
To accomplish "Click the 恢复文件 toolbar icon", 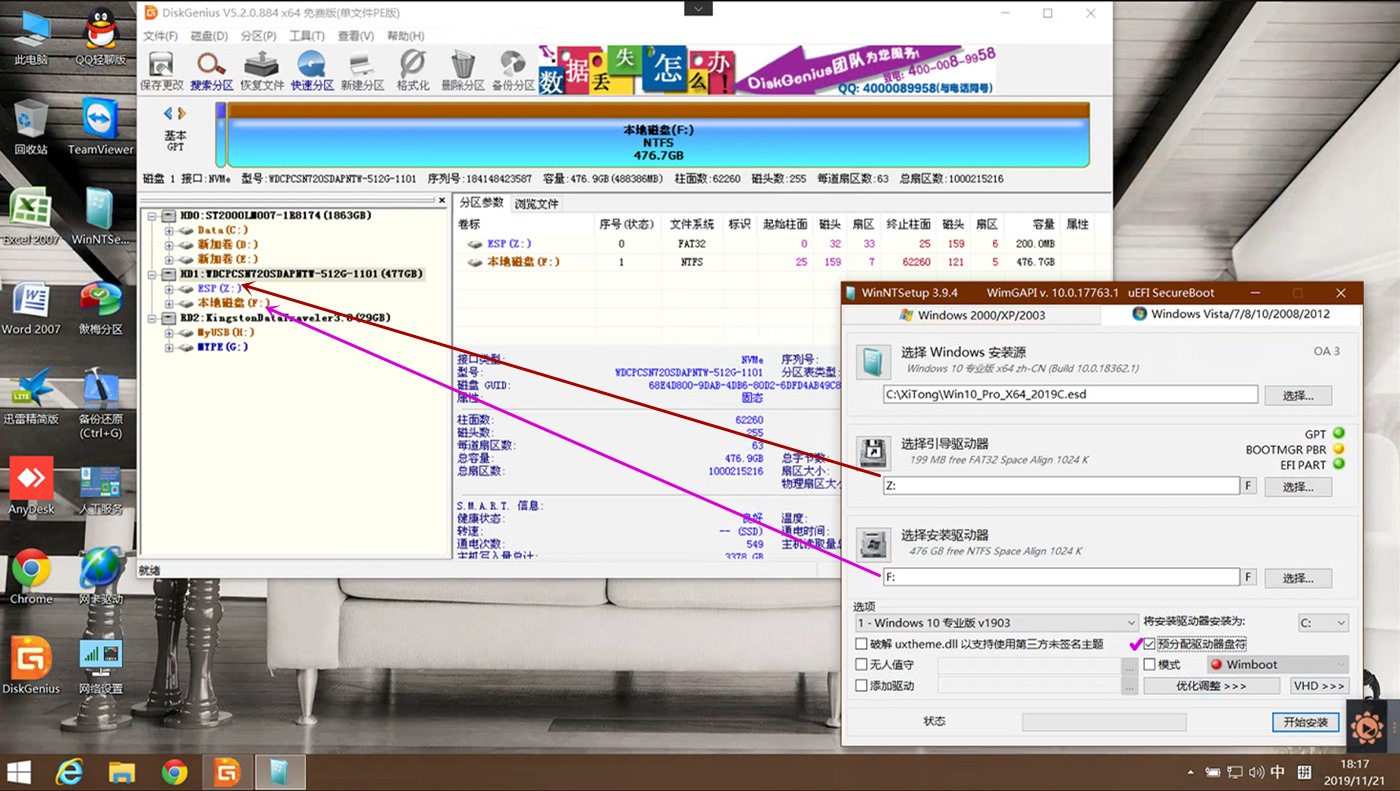I will click(262, 70).
